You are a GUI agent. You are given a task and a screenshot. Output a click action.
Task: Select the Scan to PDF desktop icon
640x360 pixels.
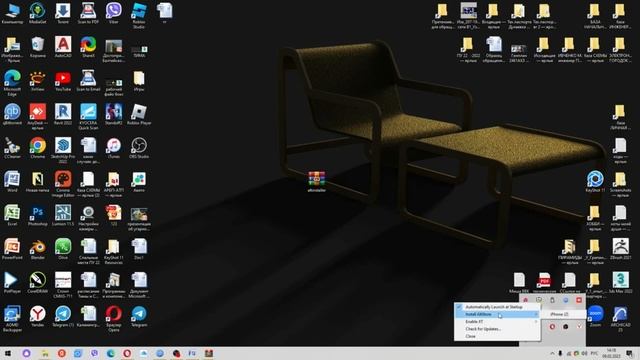88,13
